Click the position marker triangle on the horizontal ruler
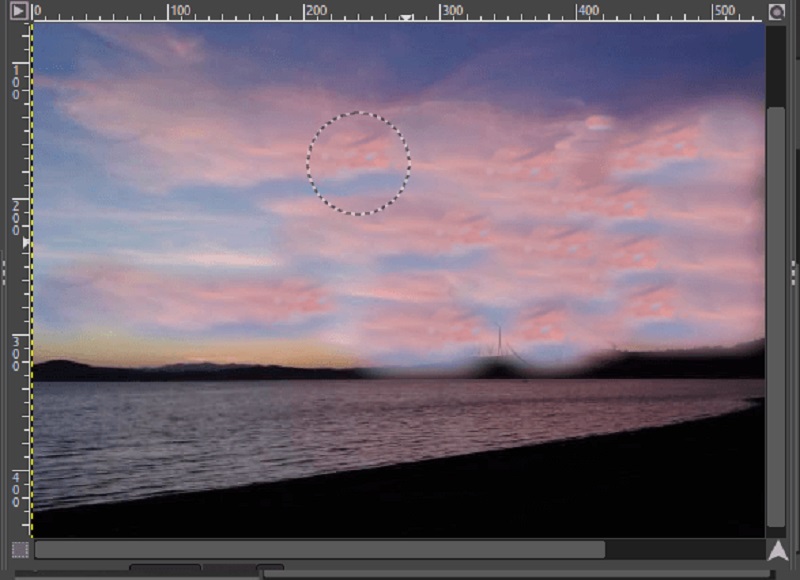The height and width of the screenshot is (580, 800). (x=407, y=17)
